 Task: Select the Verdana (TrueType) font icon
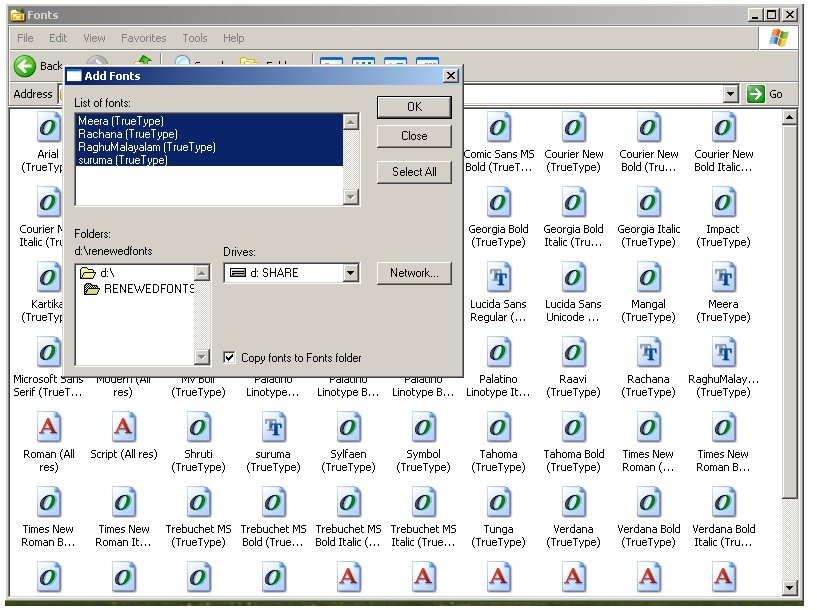pos(573,503)
